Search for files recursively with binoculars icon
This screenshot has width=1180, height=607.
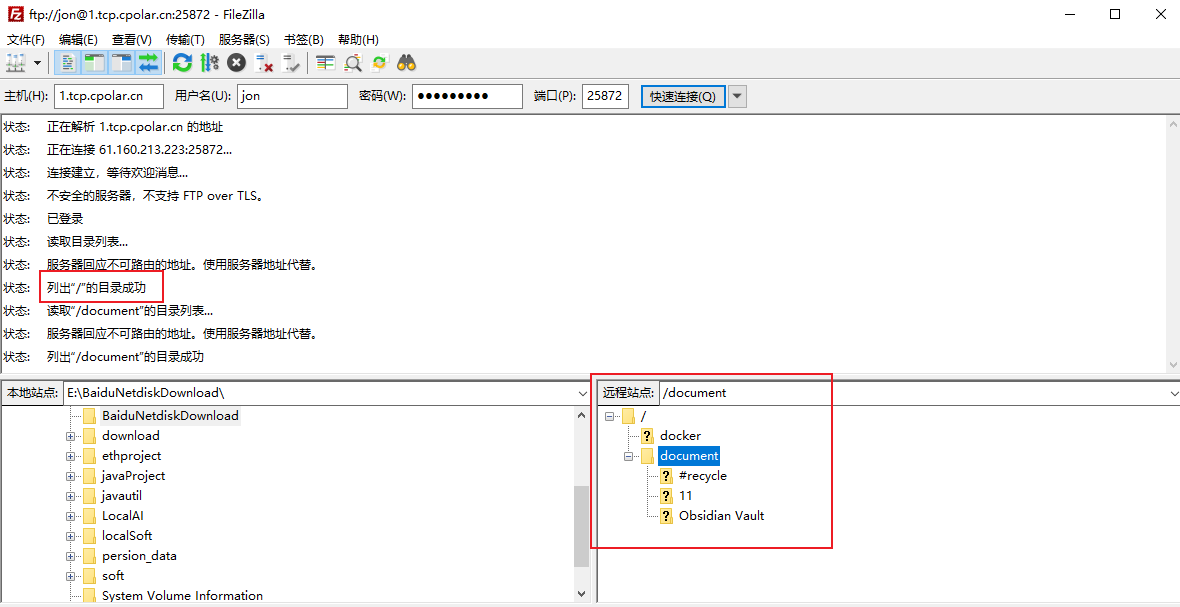point(407,63)
